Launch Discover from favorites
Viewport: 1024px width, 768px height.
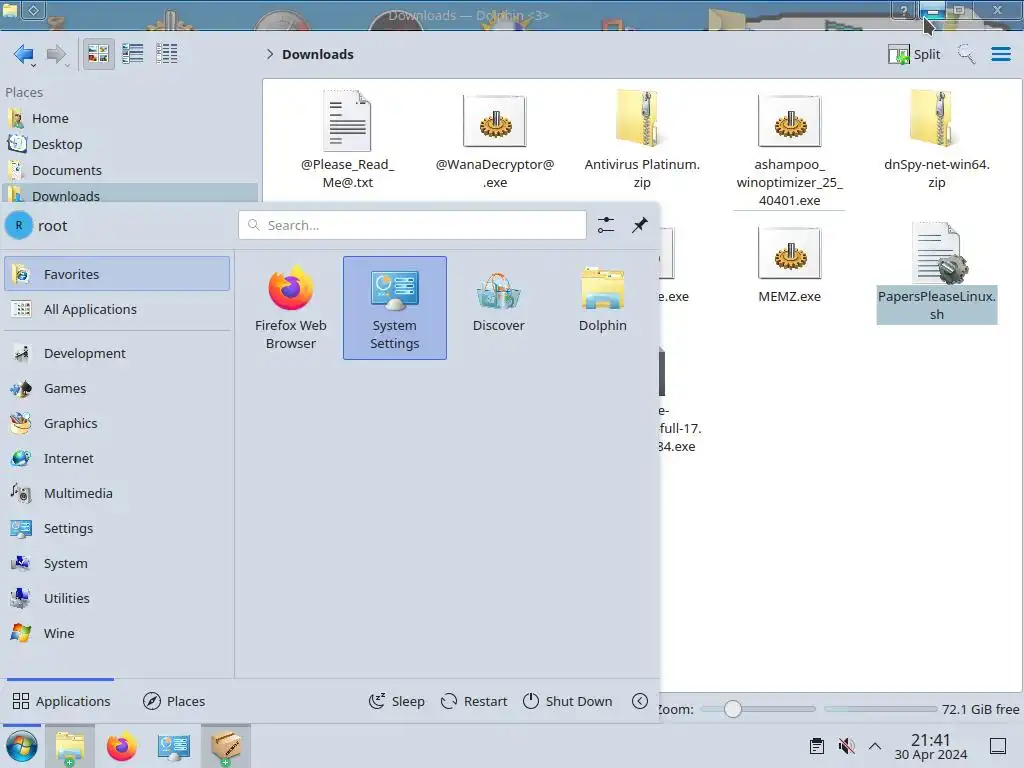[x=498, y=308]
